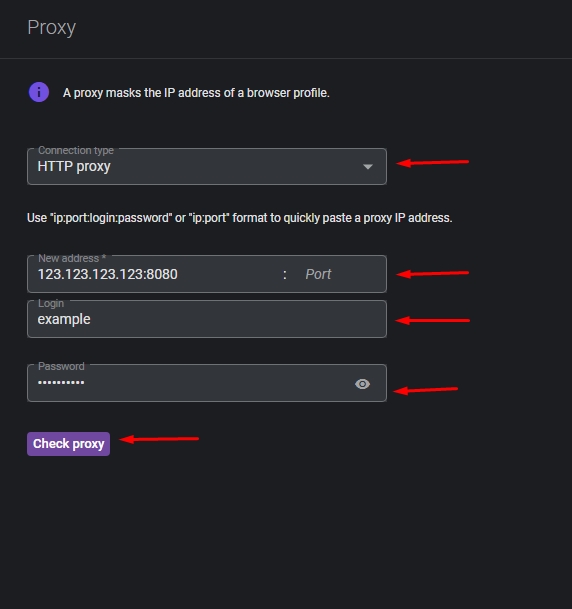Click the ip:port:login:password format hint text
572x609 pixels.
point(240,218)
